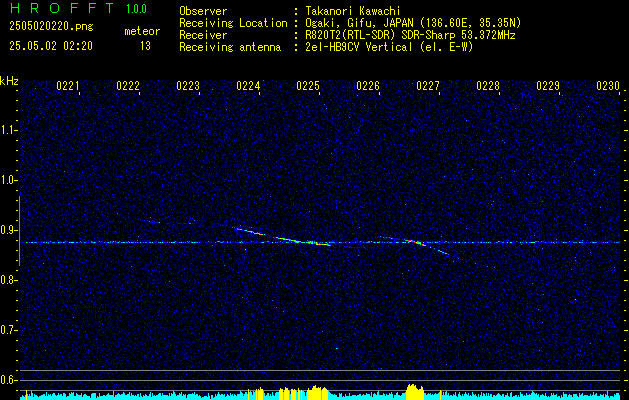Viewport: 629px width, 400px height.
Task: Click the 0.6 frequency axis label
Action: (x=8, y=380)
